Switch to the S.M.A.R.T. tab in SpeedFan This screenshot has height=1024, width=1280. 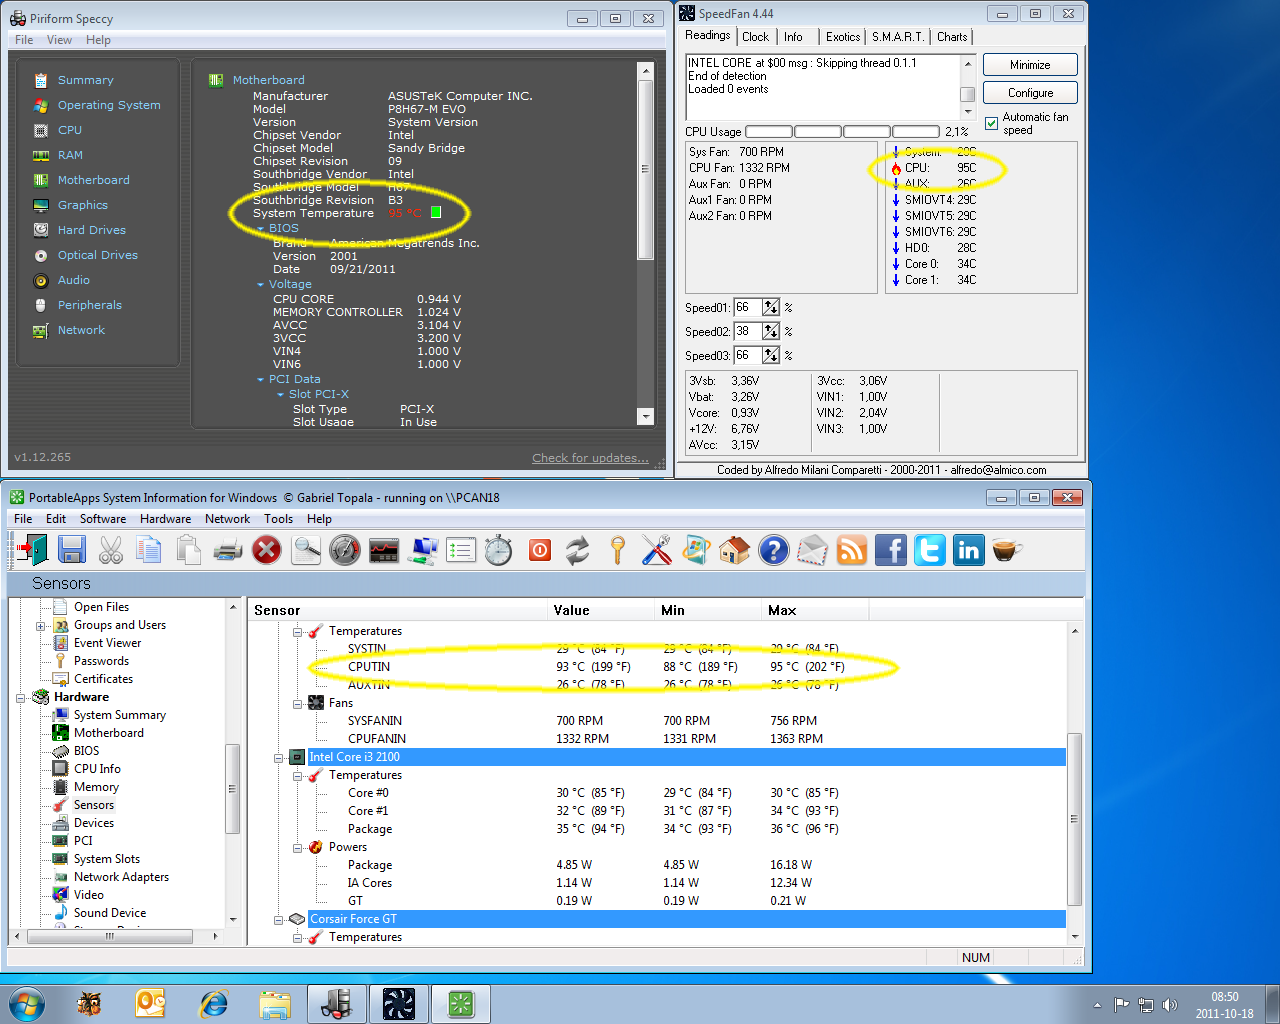(897, 37)
